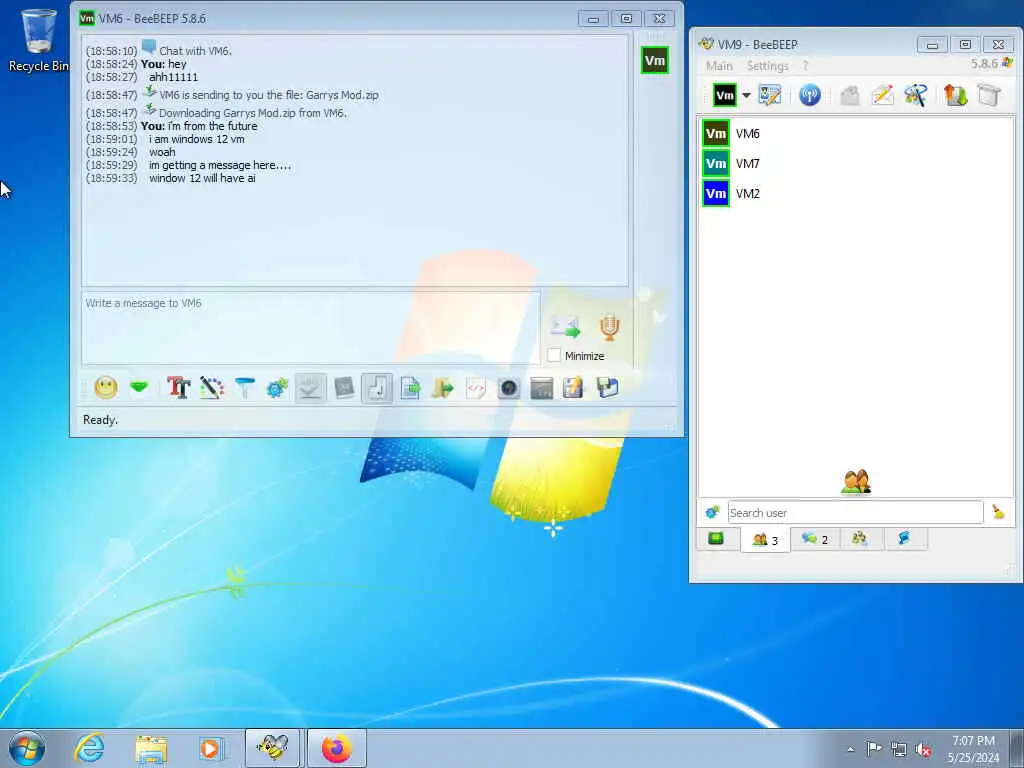Viewport: 1024px width, 768px height.
Task: Show hidden tray icons arrow
Action: [850, 749]
